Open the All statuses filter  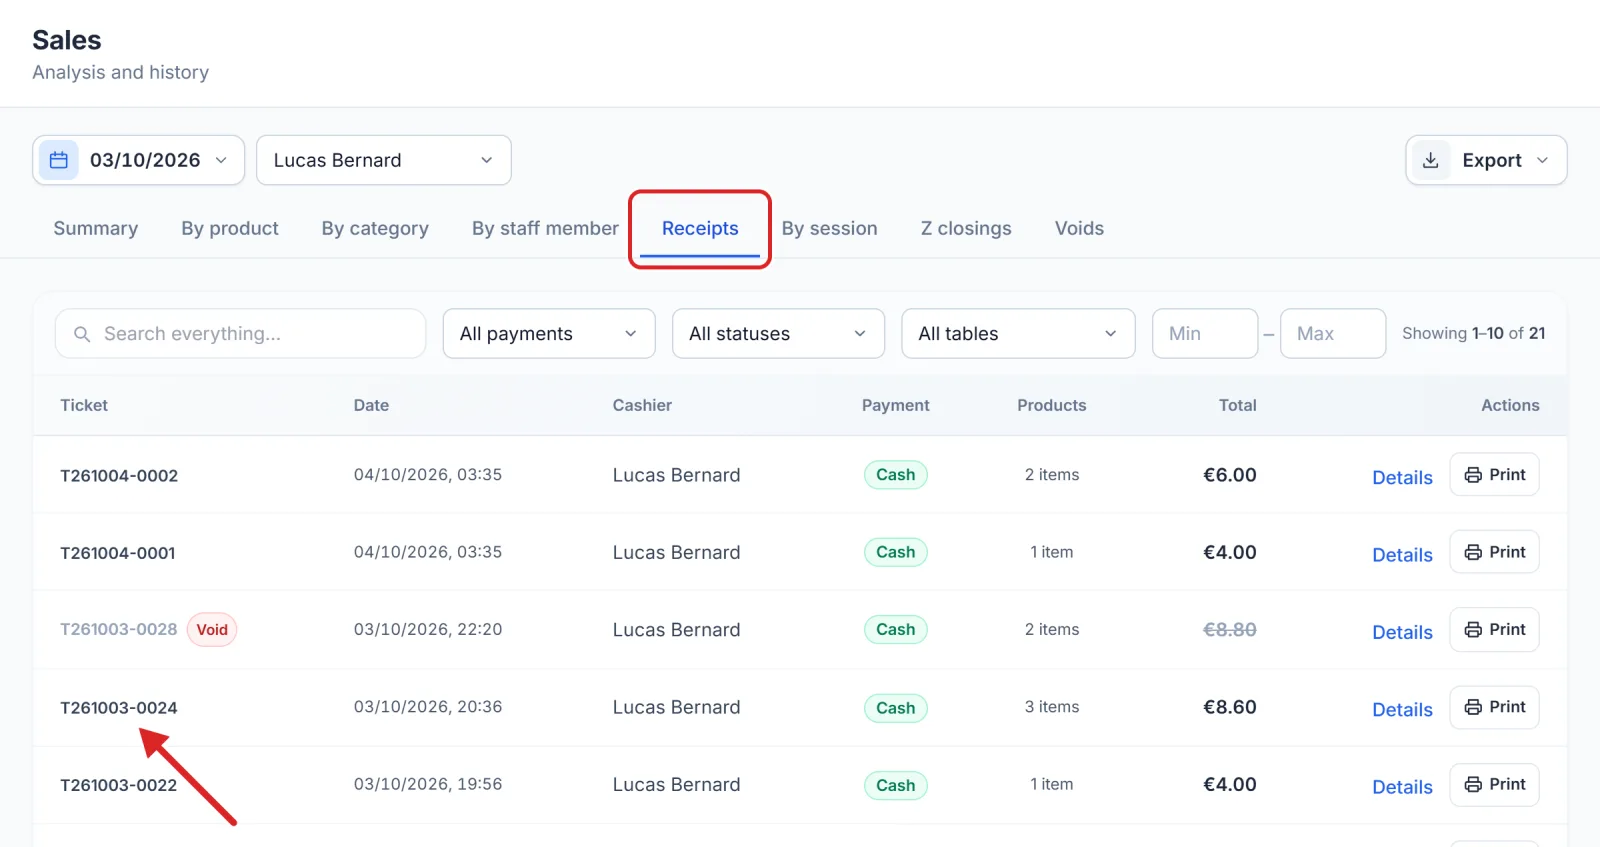tap(778, 334)
